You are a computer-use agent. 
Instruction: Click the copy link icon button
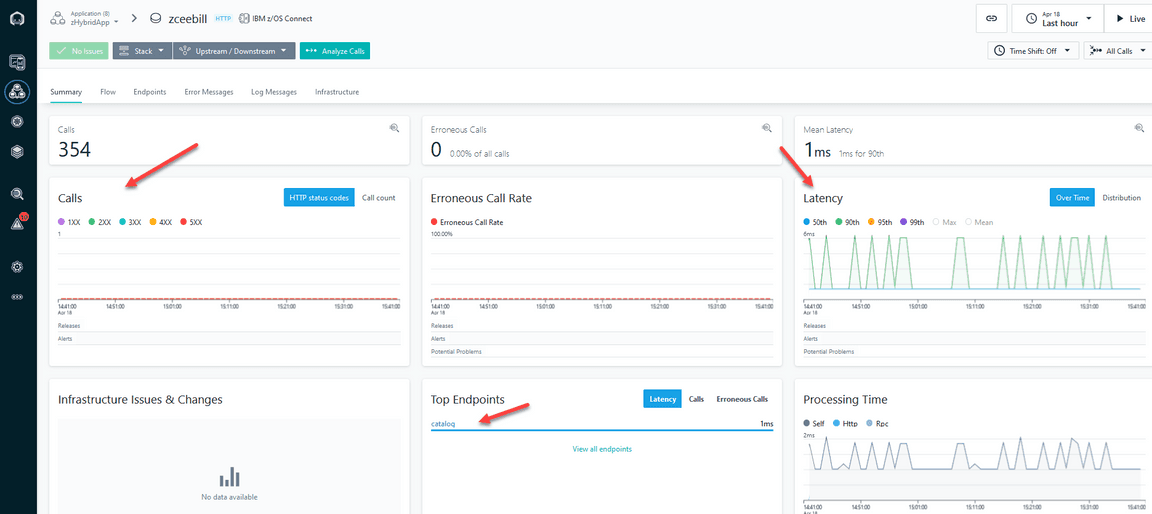(x=990, y=18)
